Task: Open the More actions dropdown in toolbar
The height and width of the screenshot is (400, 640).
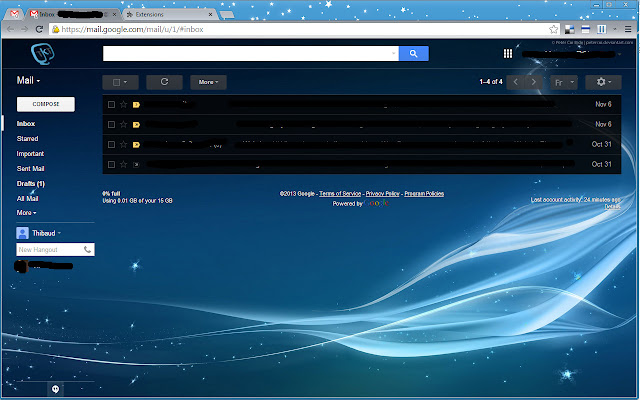Action: coord(208,82)
